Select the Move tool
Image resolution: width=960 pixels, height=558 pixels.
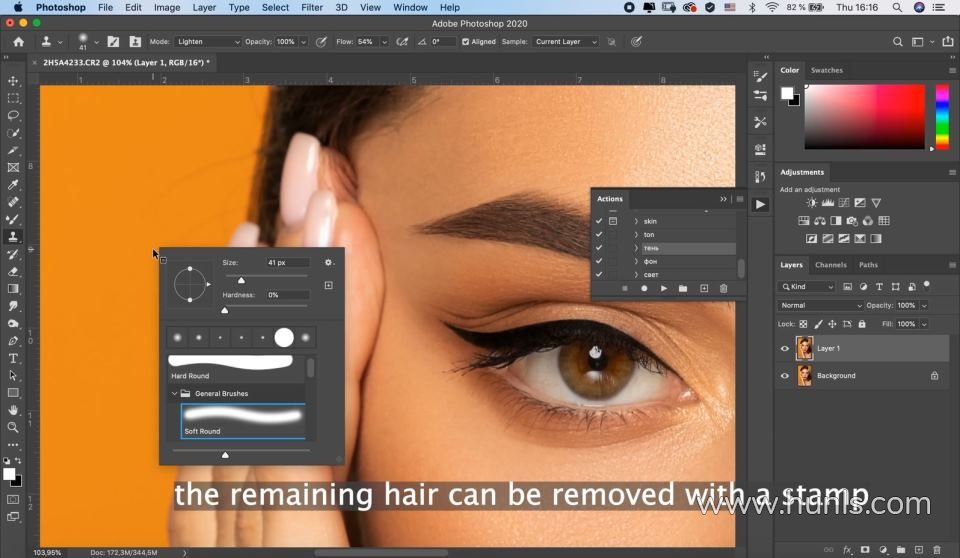[13, 81]
